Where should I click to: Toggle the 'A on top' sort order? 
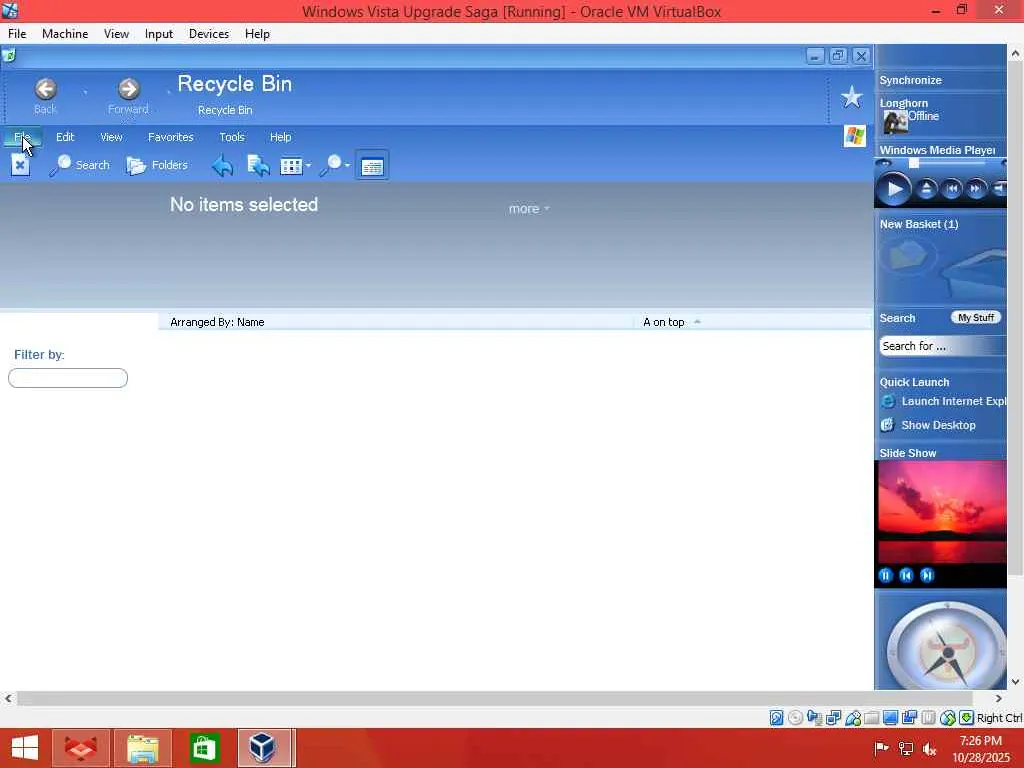pyautogui.click(x=671, y=322)
